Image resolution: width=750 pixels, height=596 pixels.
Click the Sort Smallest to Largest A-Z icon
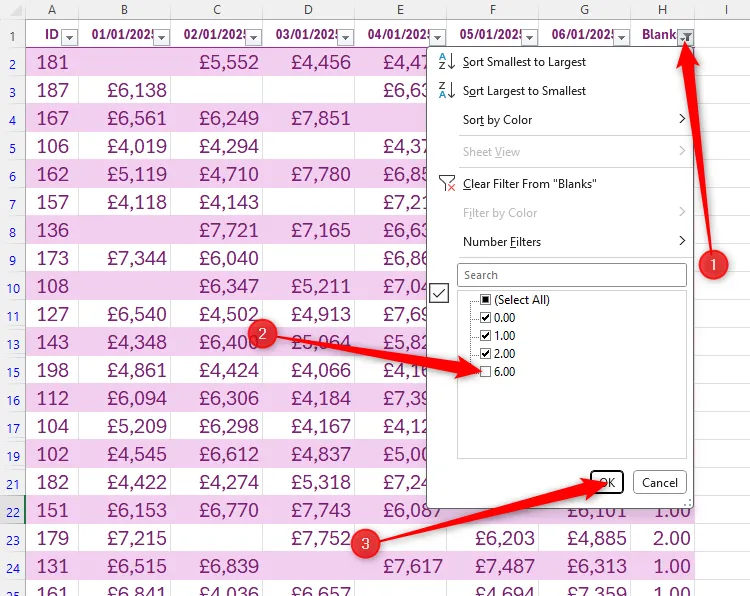coord(446,62)
